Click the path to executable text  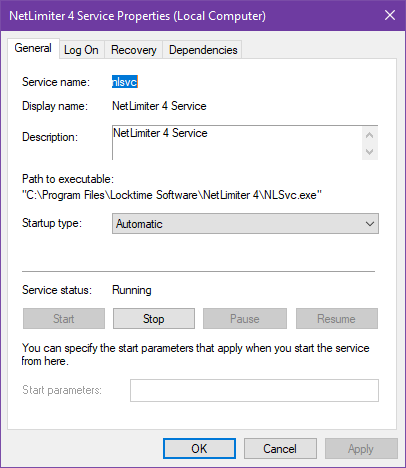[172, 195]
